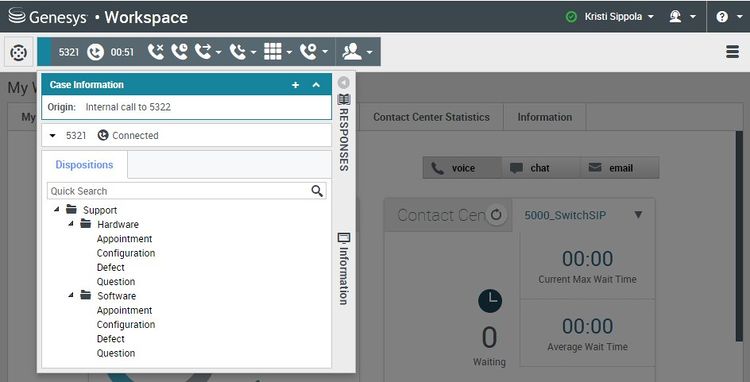Open the hamburger main menu icon
The height and width of the screenshot is (382, 750).
pos(732,52)
